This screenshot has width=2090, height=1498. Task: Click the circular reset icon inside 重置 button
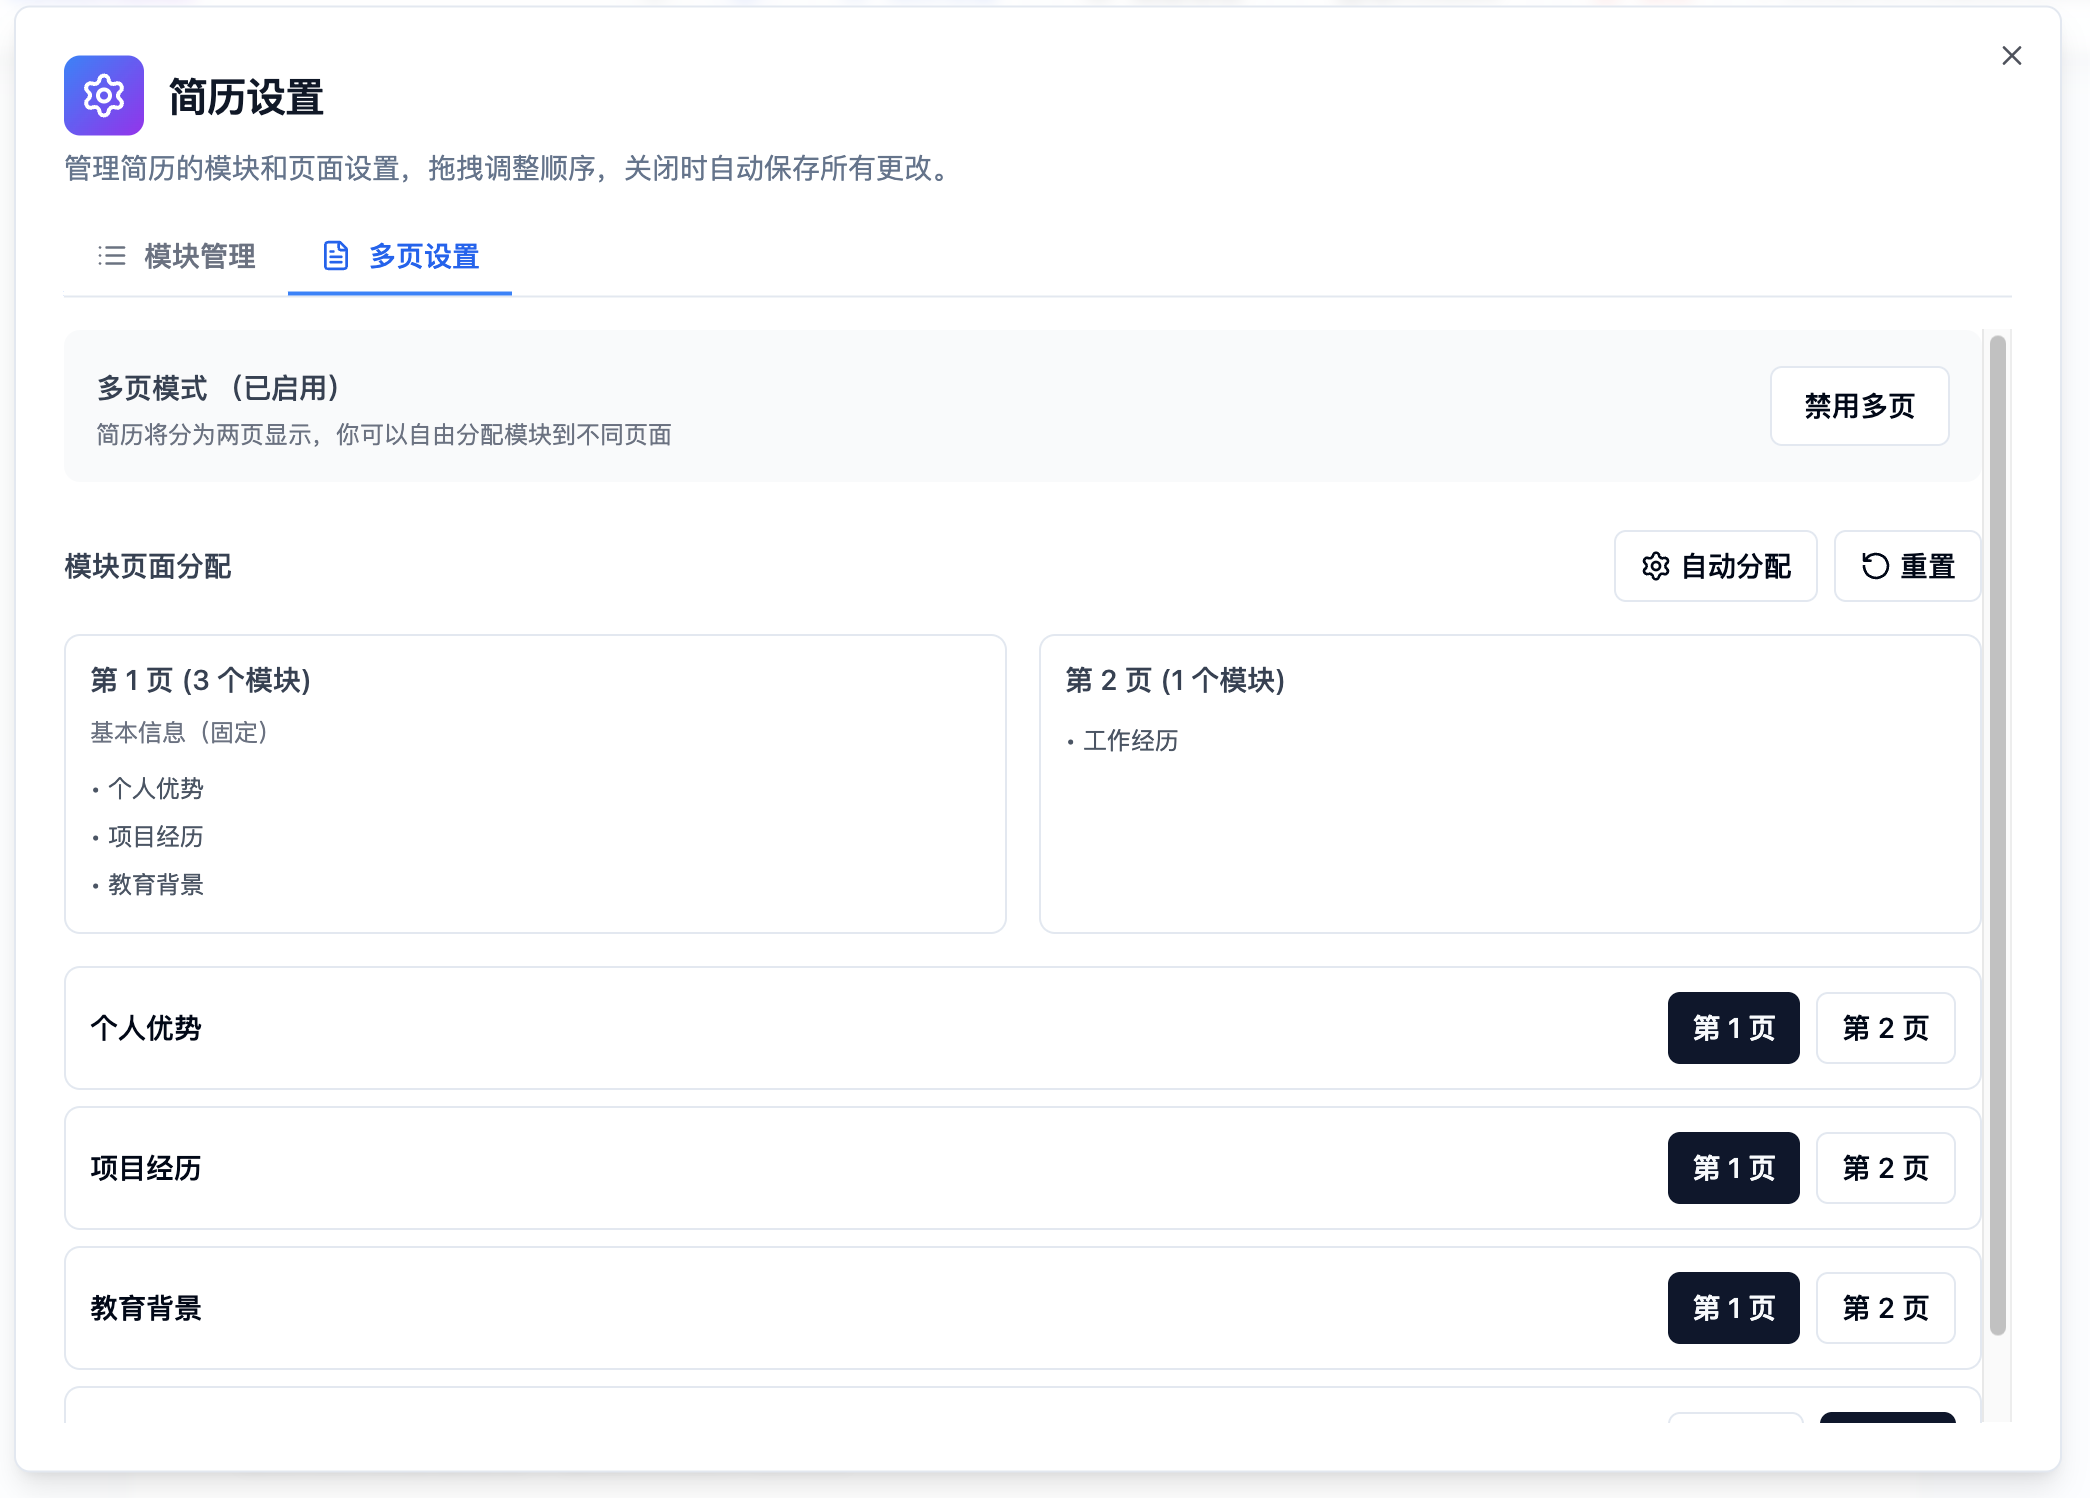(1876, 566)
